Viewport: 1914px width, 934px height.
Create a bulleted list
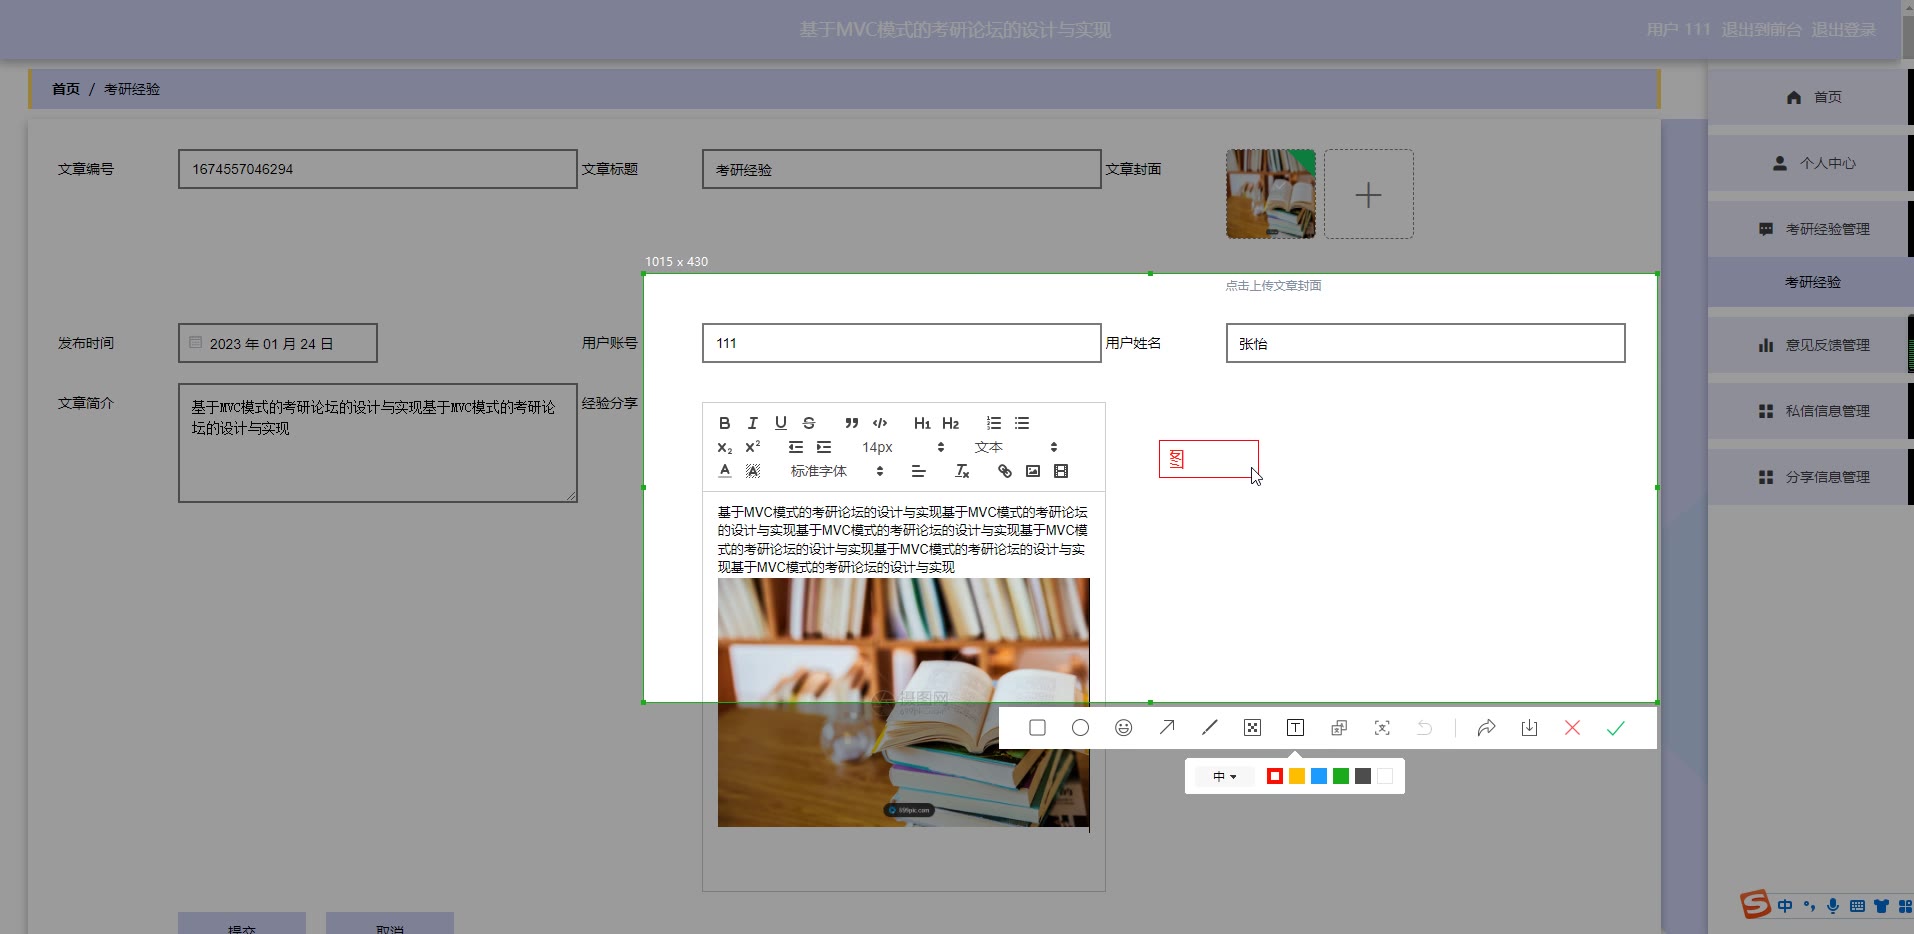pyautogui.click(x=1021, y=423)
